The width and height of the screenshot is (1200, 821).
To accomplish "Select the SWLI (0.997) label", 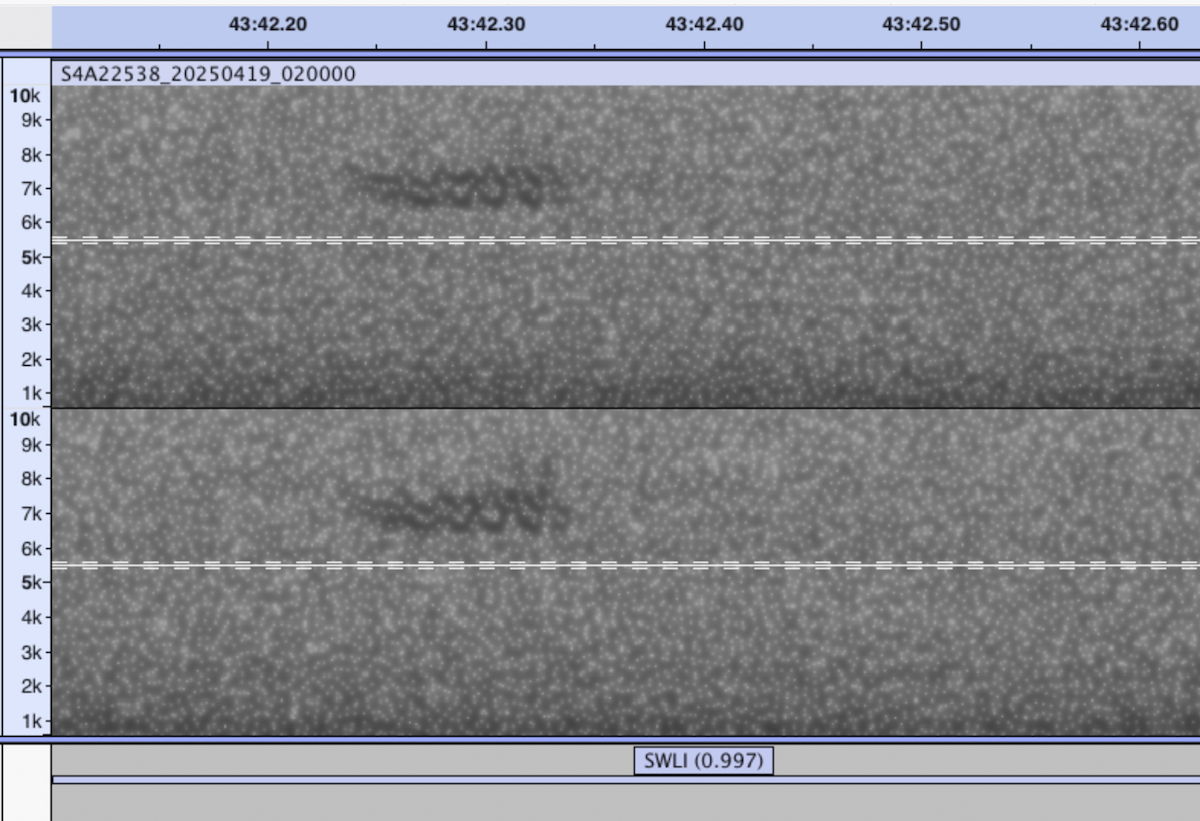I will pyautogui.click(x=703, y=761).
